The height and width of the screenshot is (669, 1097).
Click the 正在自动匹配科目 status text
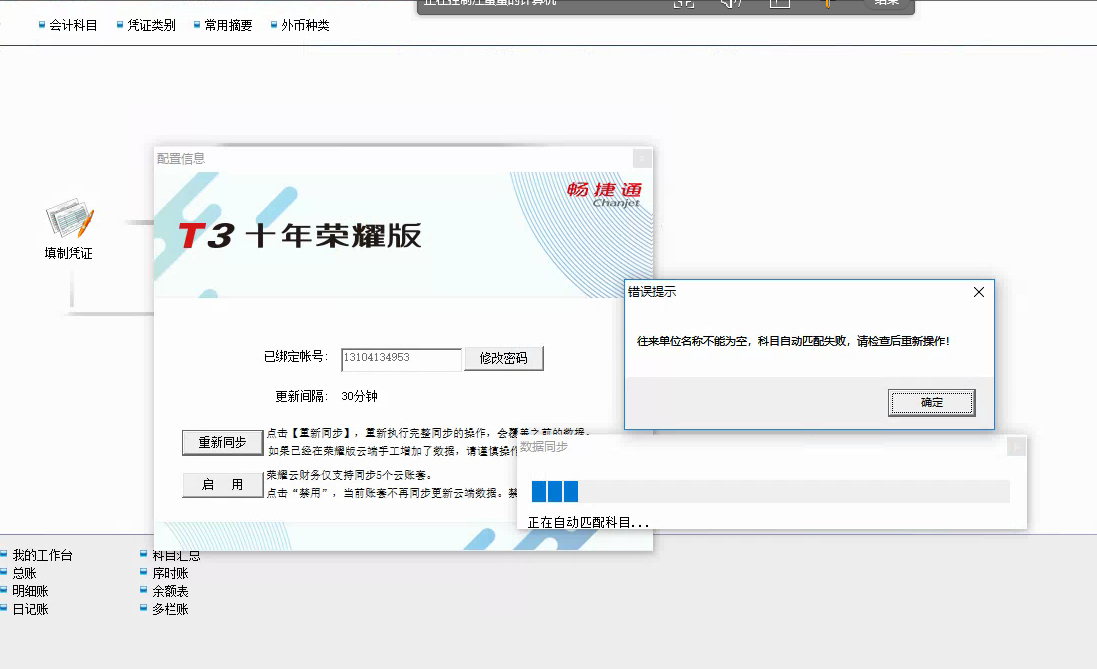(588, 522)
